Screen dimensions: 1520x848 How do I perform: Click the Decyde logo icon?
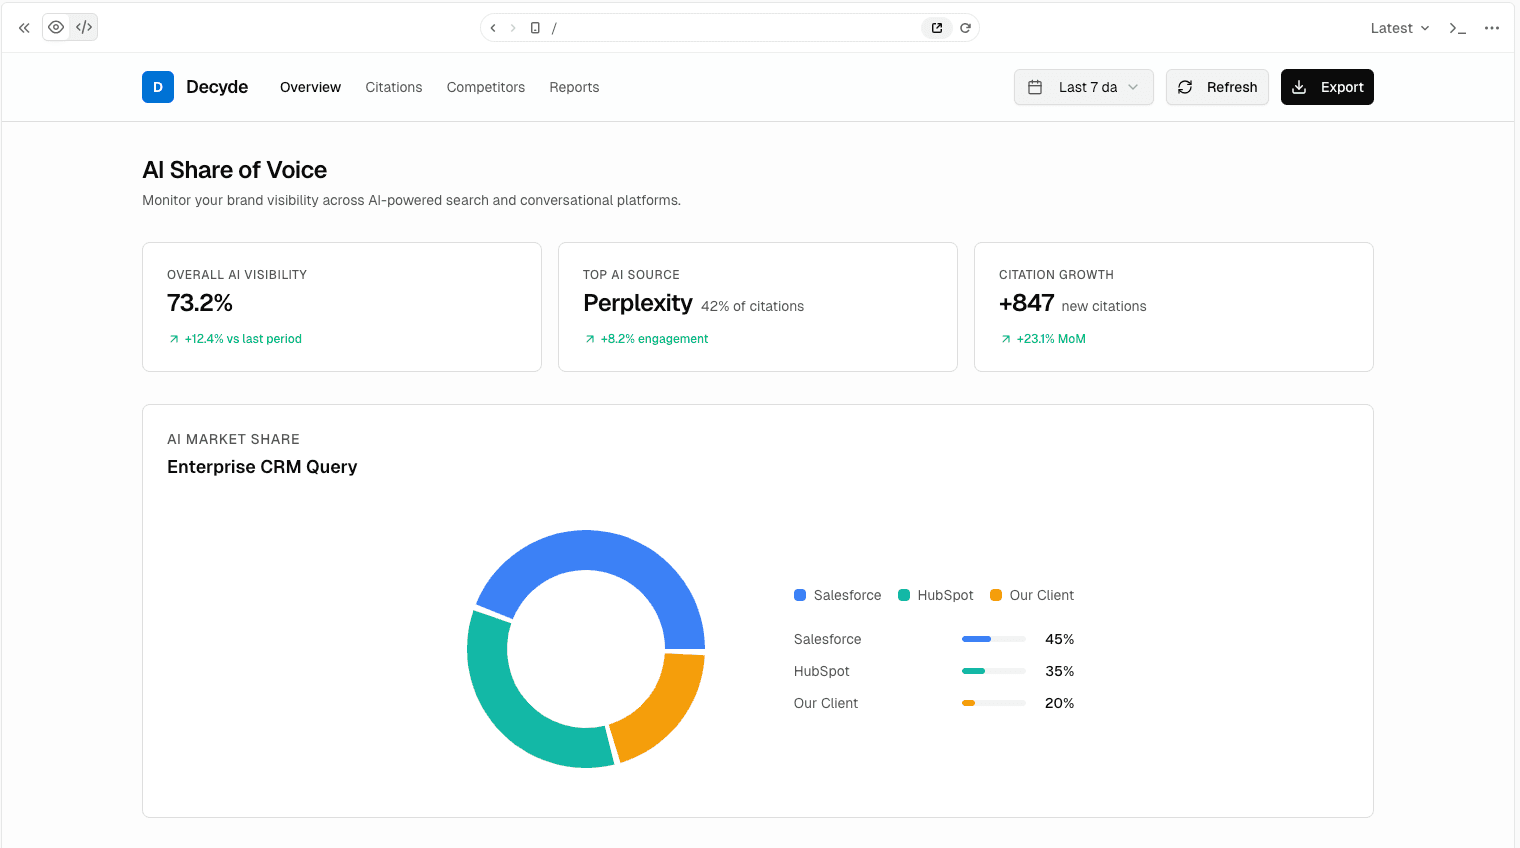click(157, 87)
